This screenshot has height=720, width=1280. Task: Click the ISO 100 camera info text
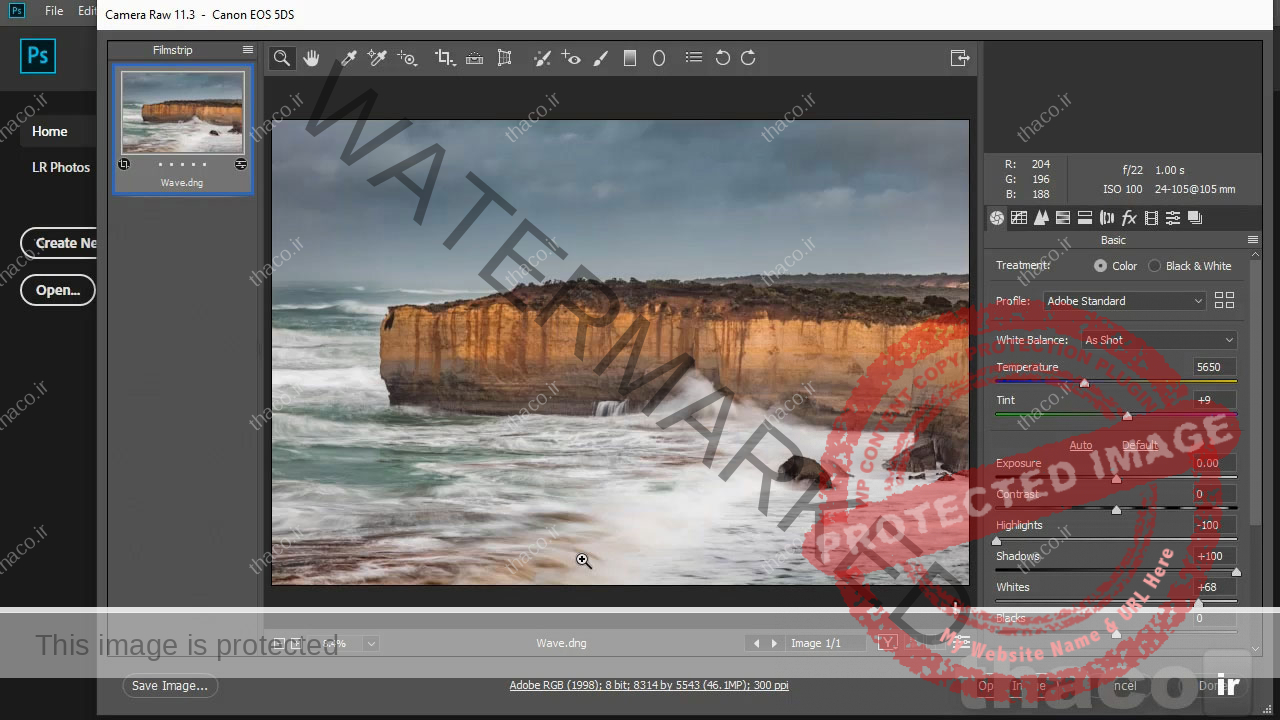tap(1123, 189)
